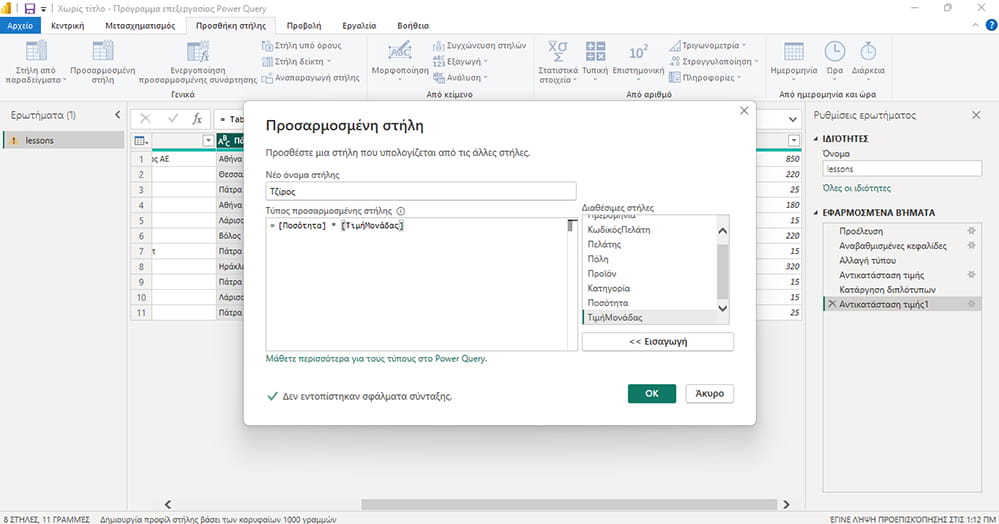This screenshot has height=524, width=999.
Task: Open Ανάλυση command
Action: 460,77
